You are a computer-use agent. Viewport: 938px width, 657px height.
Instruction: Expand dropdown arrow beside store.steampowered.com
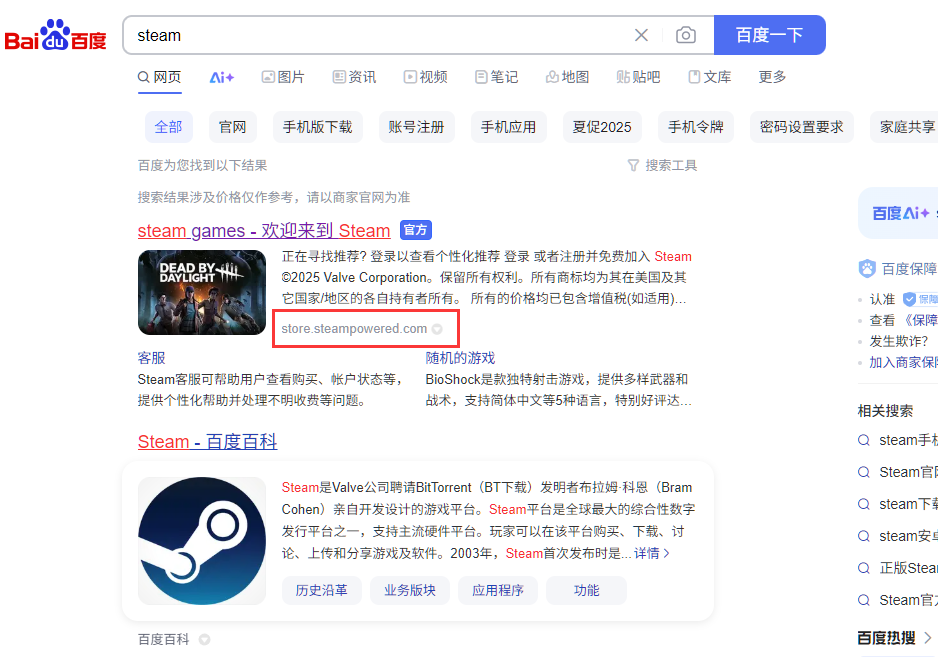pos(437,329)
